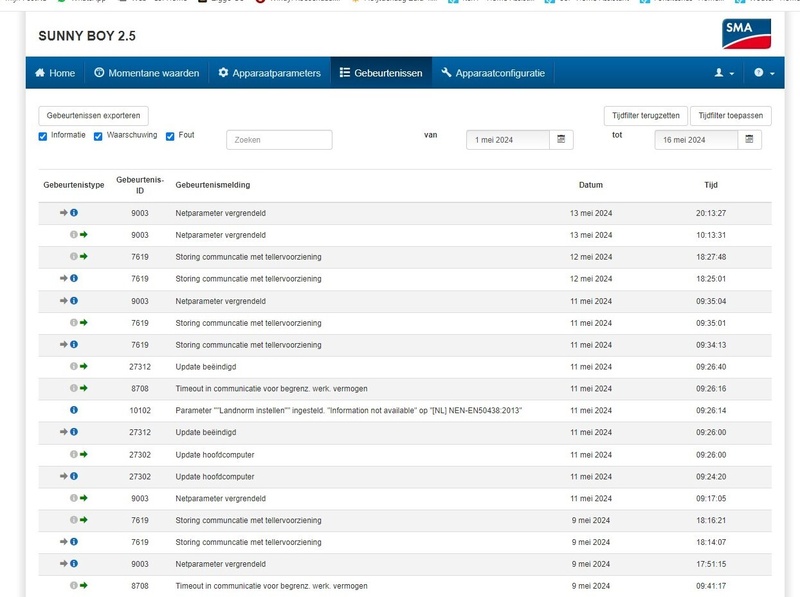
Task: Open the calendar picker for 'van' date
Action: tap(561, 140)
